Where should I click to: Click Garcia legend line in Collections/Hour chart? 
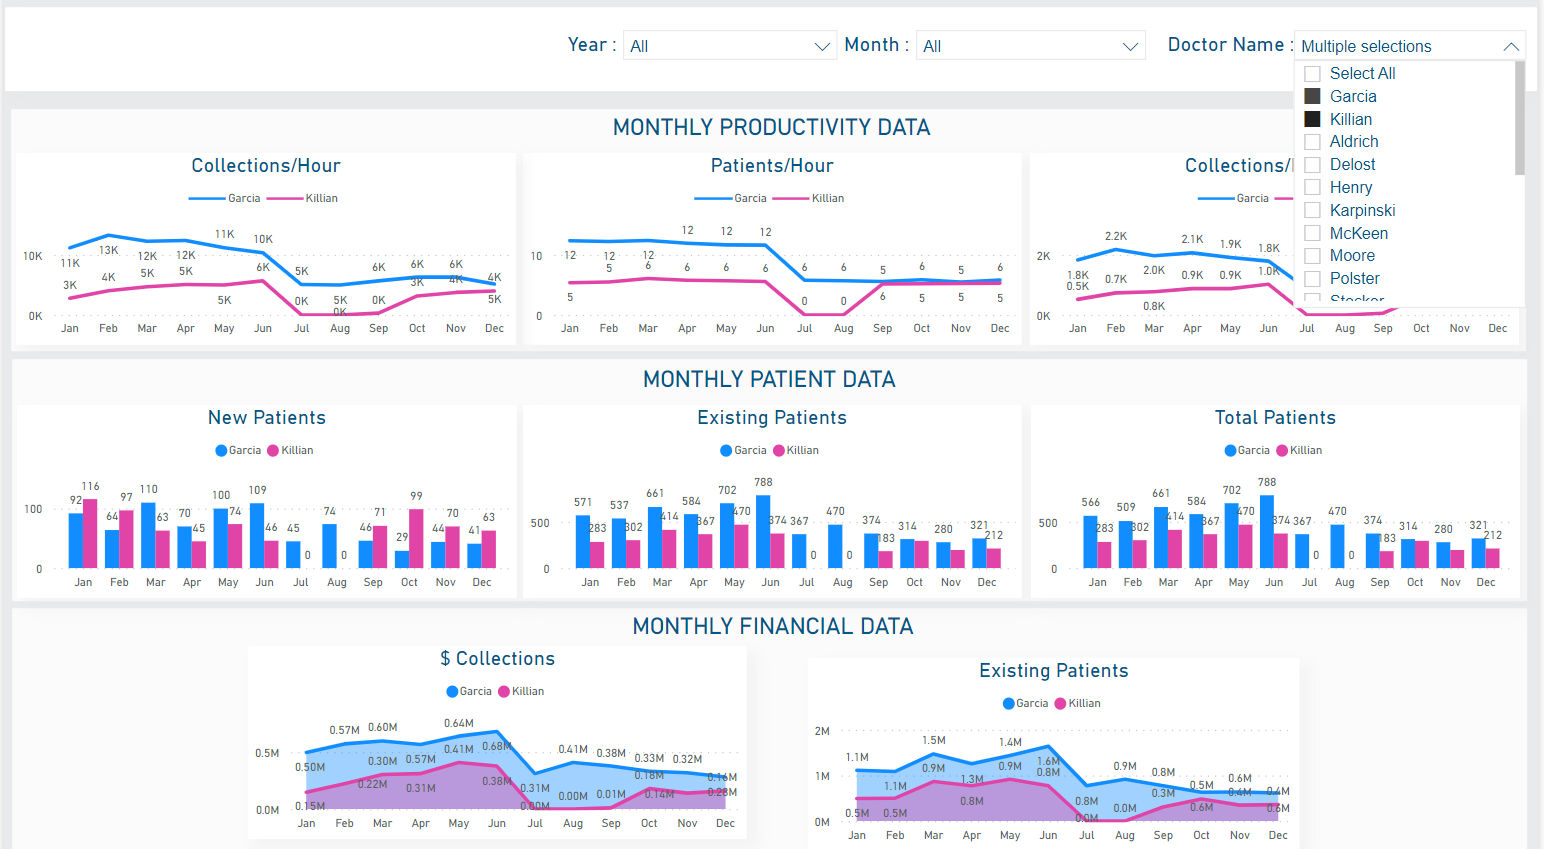tap(207, 199)
